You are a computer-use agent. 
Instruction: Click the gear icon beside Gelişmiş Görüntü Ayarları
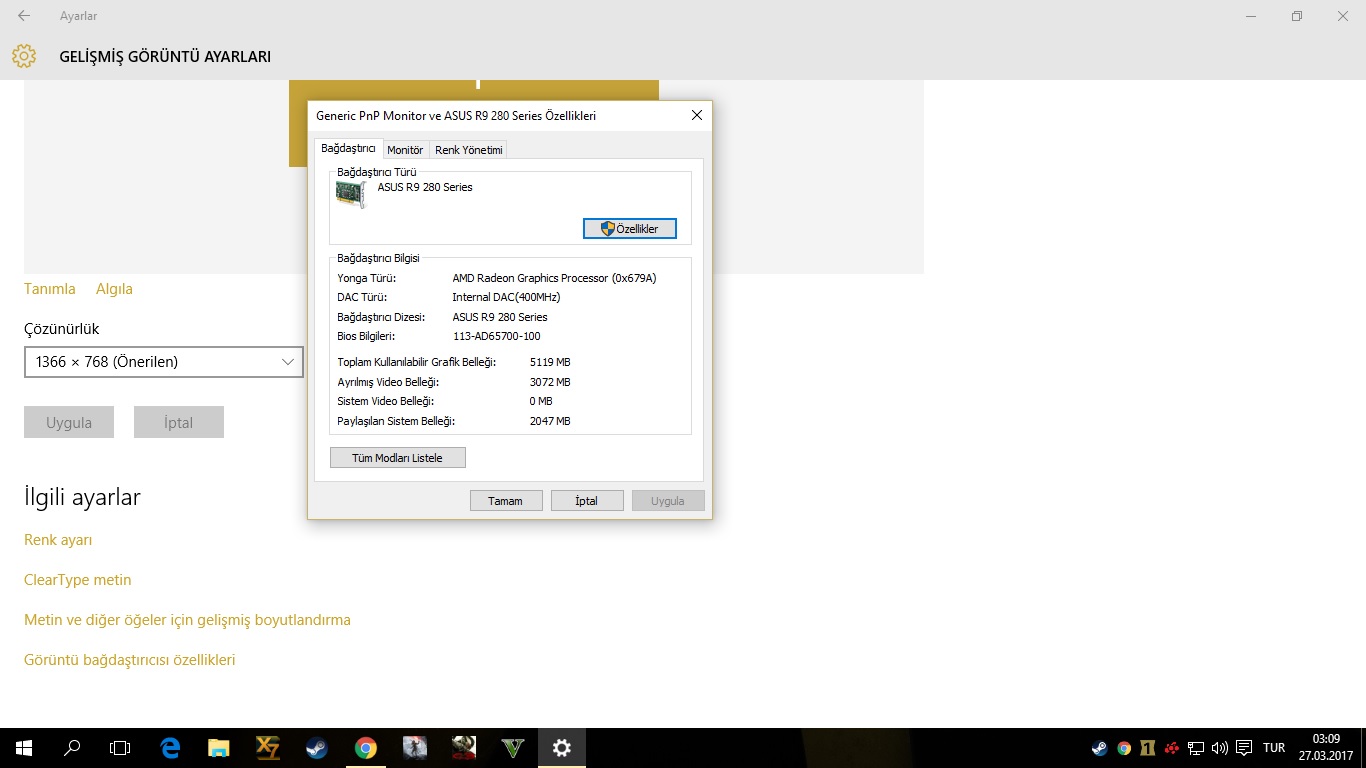[x=24, y=56]
